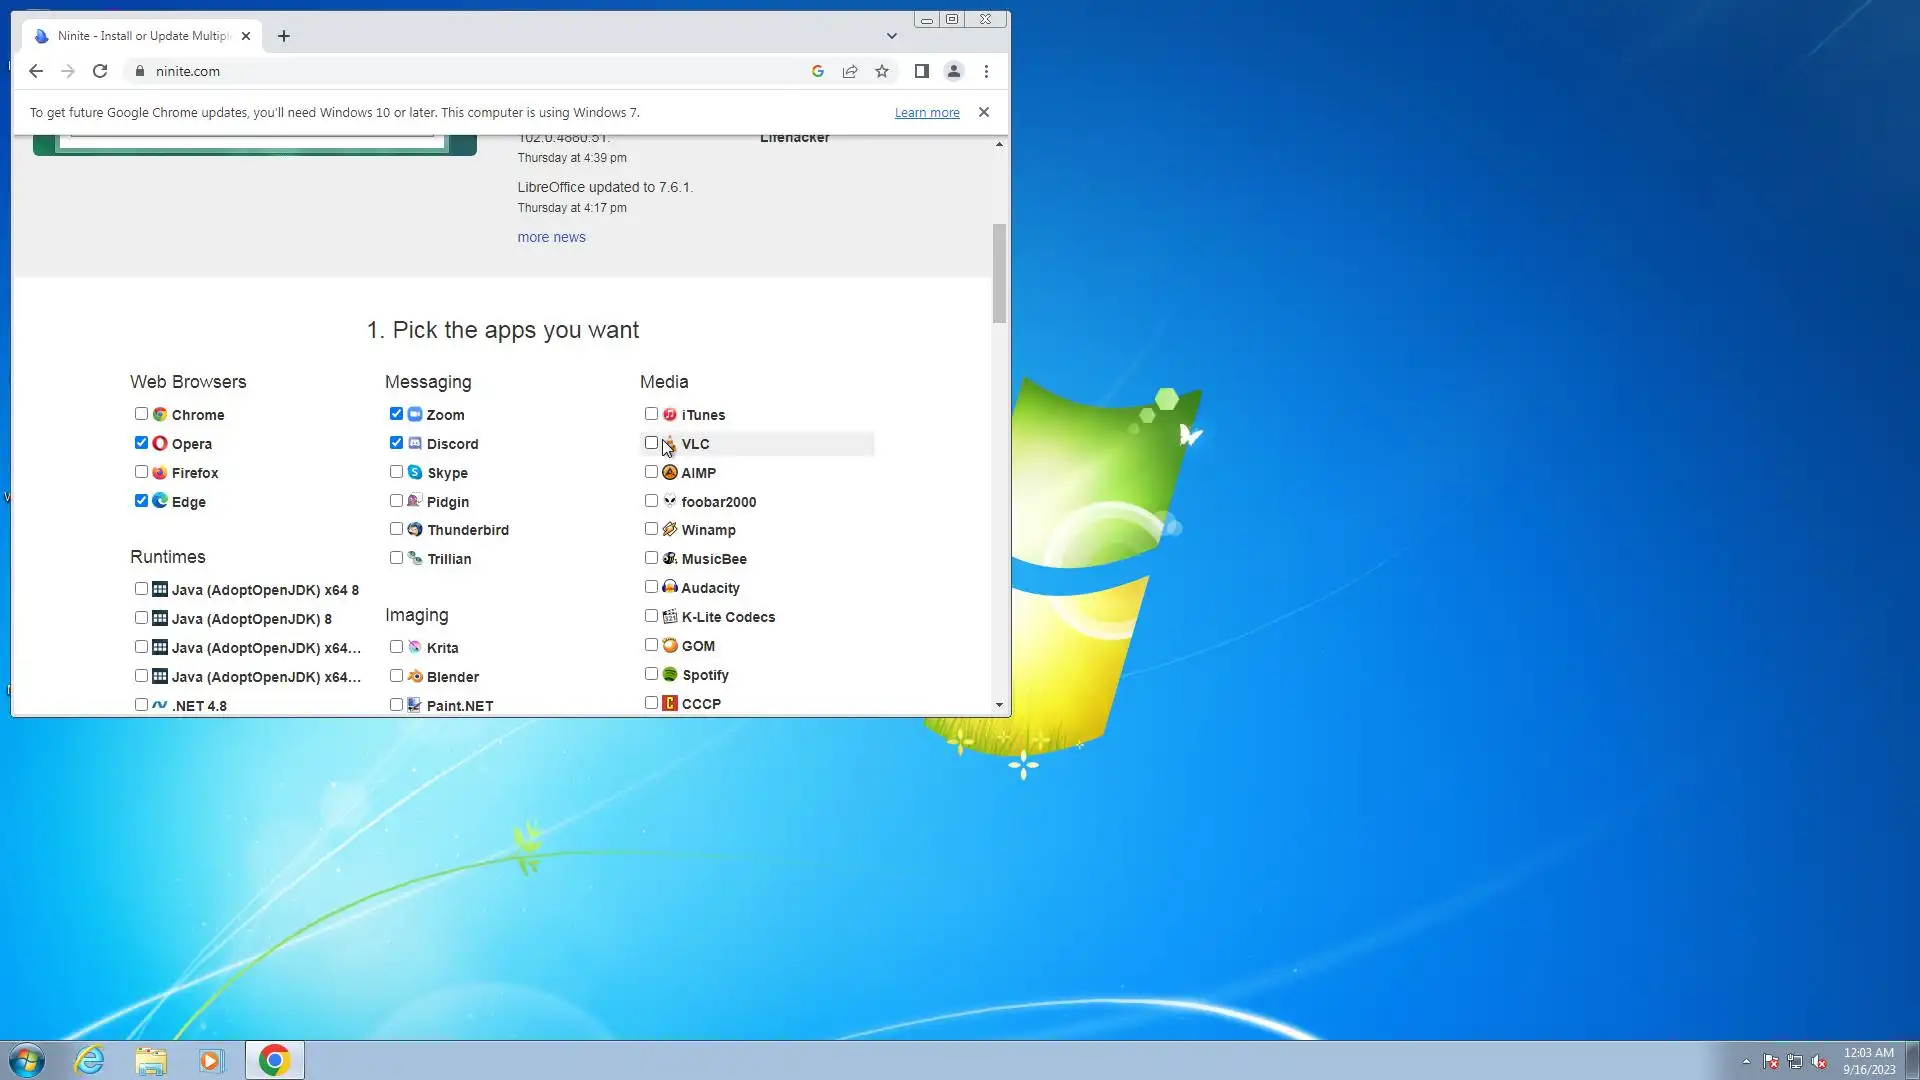Click the page's vertical scrollbar thumb
The width and height of the screenshot is (1920, 1080).
click(x=999, y=272)
